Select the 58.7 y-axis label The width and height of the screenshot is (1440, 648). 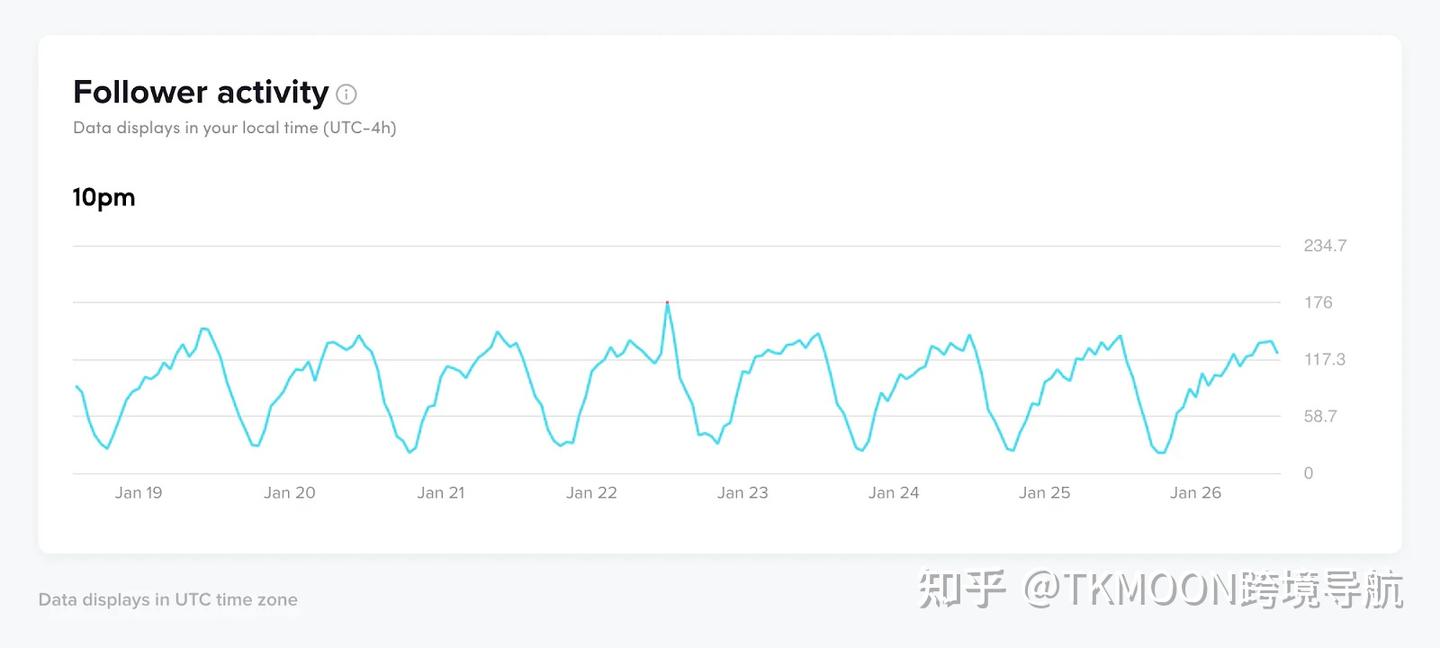coord(1322,416)
